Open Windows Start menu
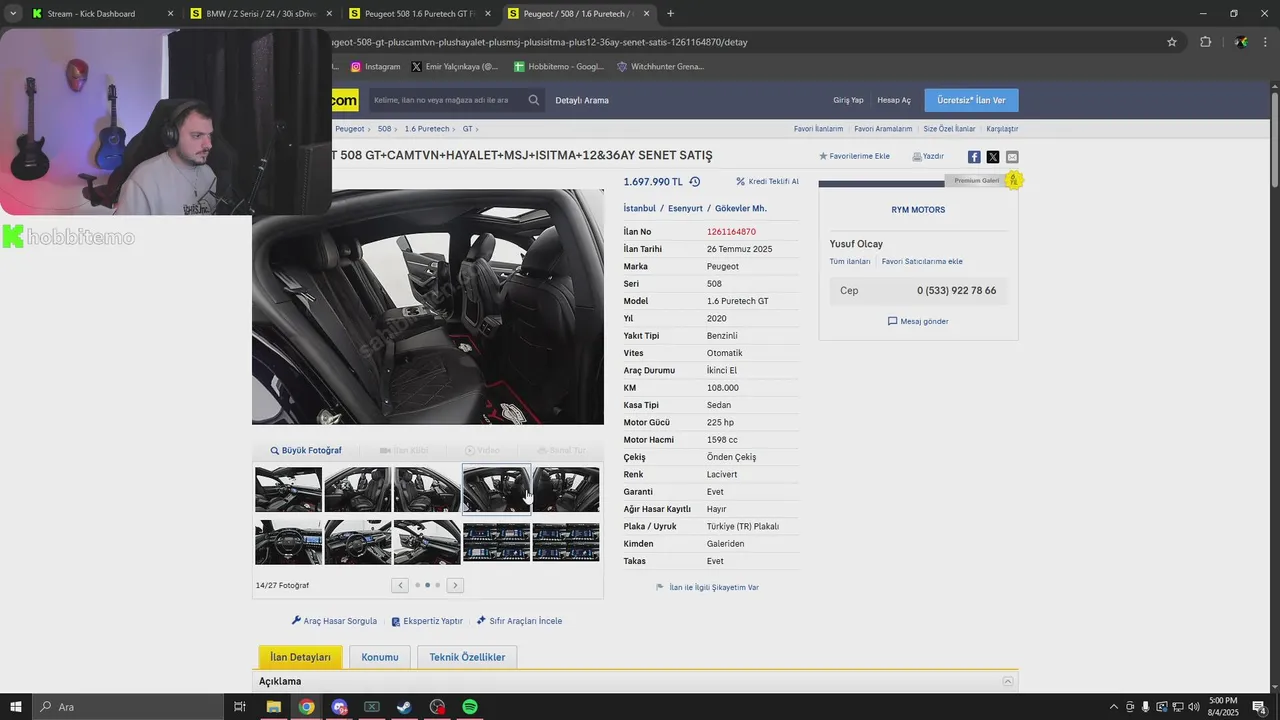1280x720 pixels. (18, 707)
